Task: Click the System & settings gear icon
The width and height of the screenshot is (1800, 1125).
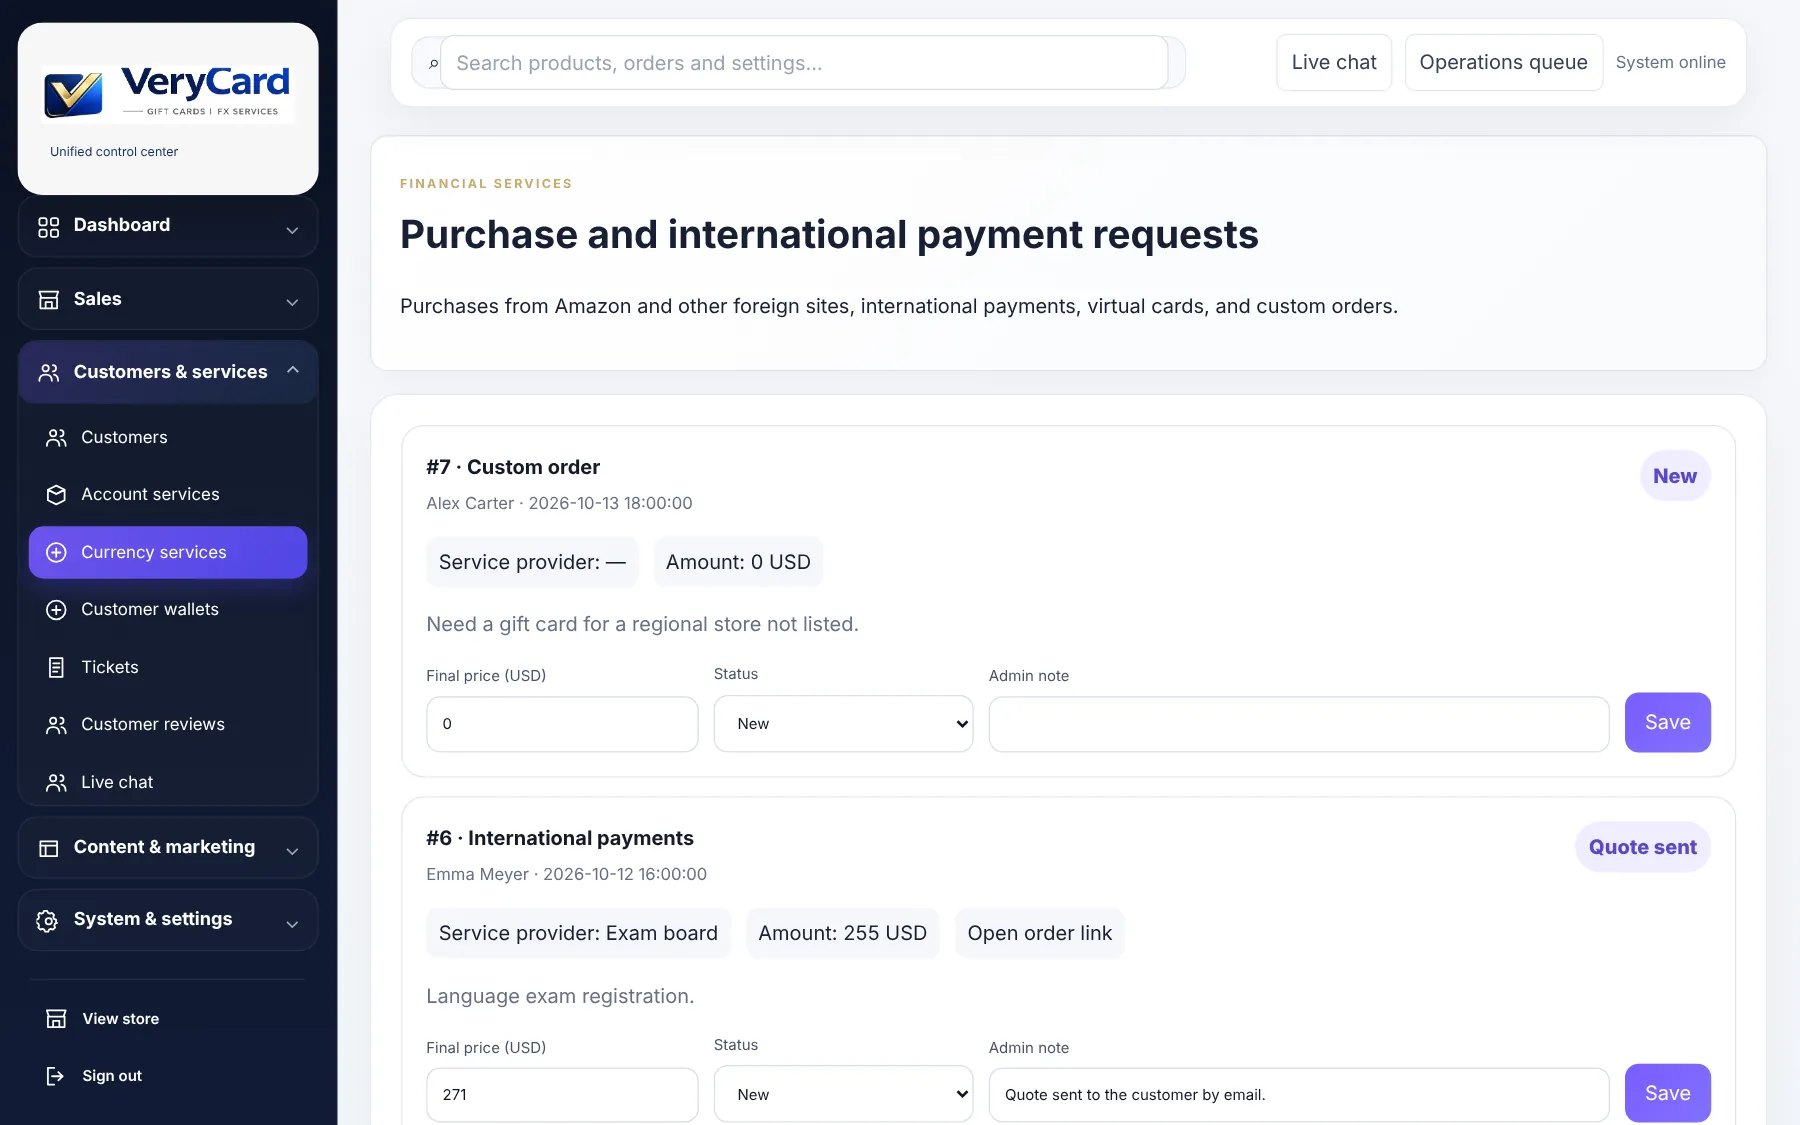Action: coord(48,920)
